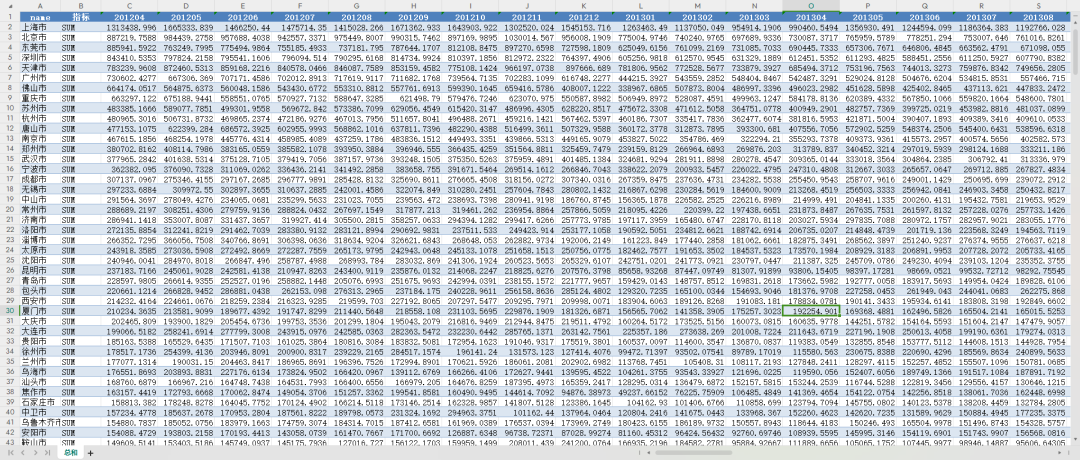The width and height of the screenshot is (1080, 460).
Task: Open the 总和 sheet tab
Action: pyautogui.click(x=70, y=453)
